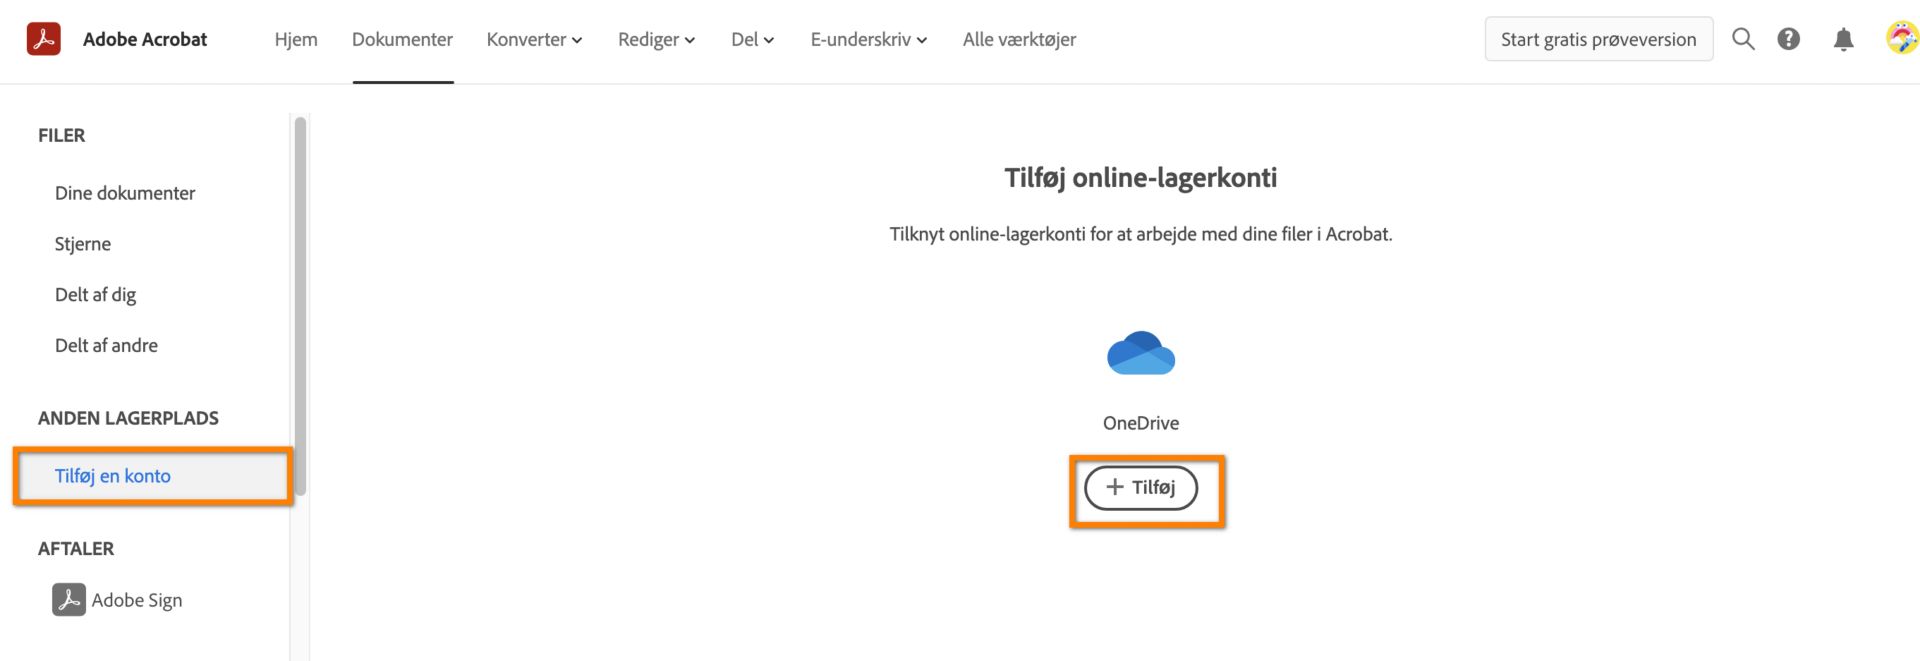The height and width of the screenshot is (661, 1920).
Task: Click the Tilføj online-lagerkonti heading
Action: [1141, 178]
